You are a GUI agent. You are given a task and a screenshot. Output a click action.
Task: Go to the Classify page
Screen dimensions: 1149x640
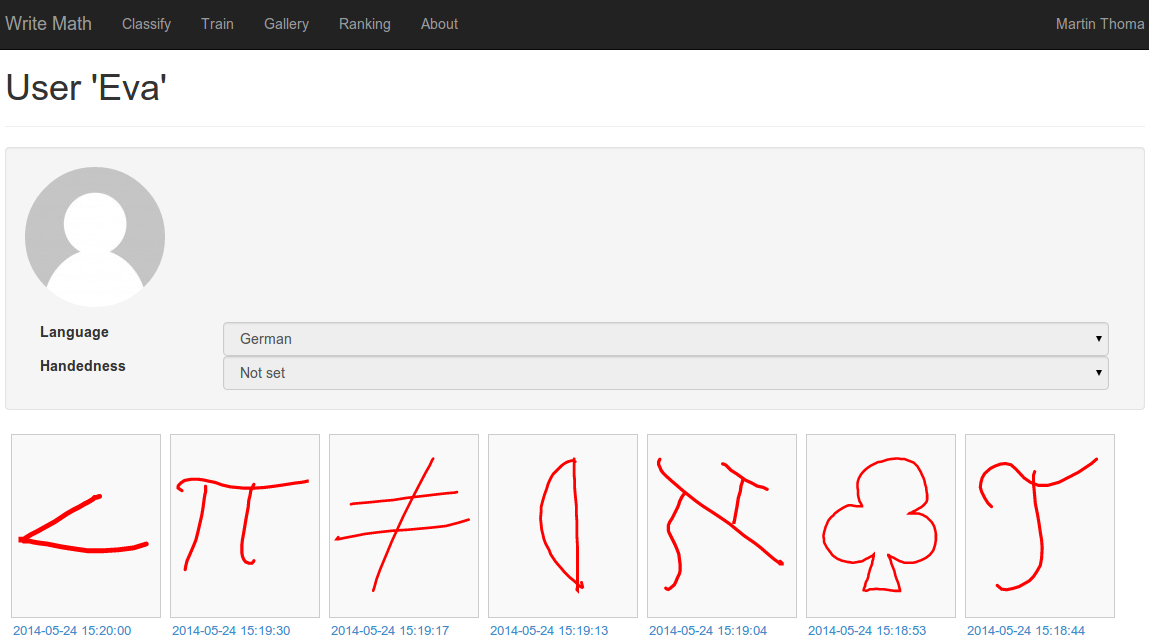pos(146,24)
